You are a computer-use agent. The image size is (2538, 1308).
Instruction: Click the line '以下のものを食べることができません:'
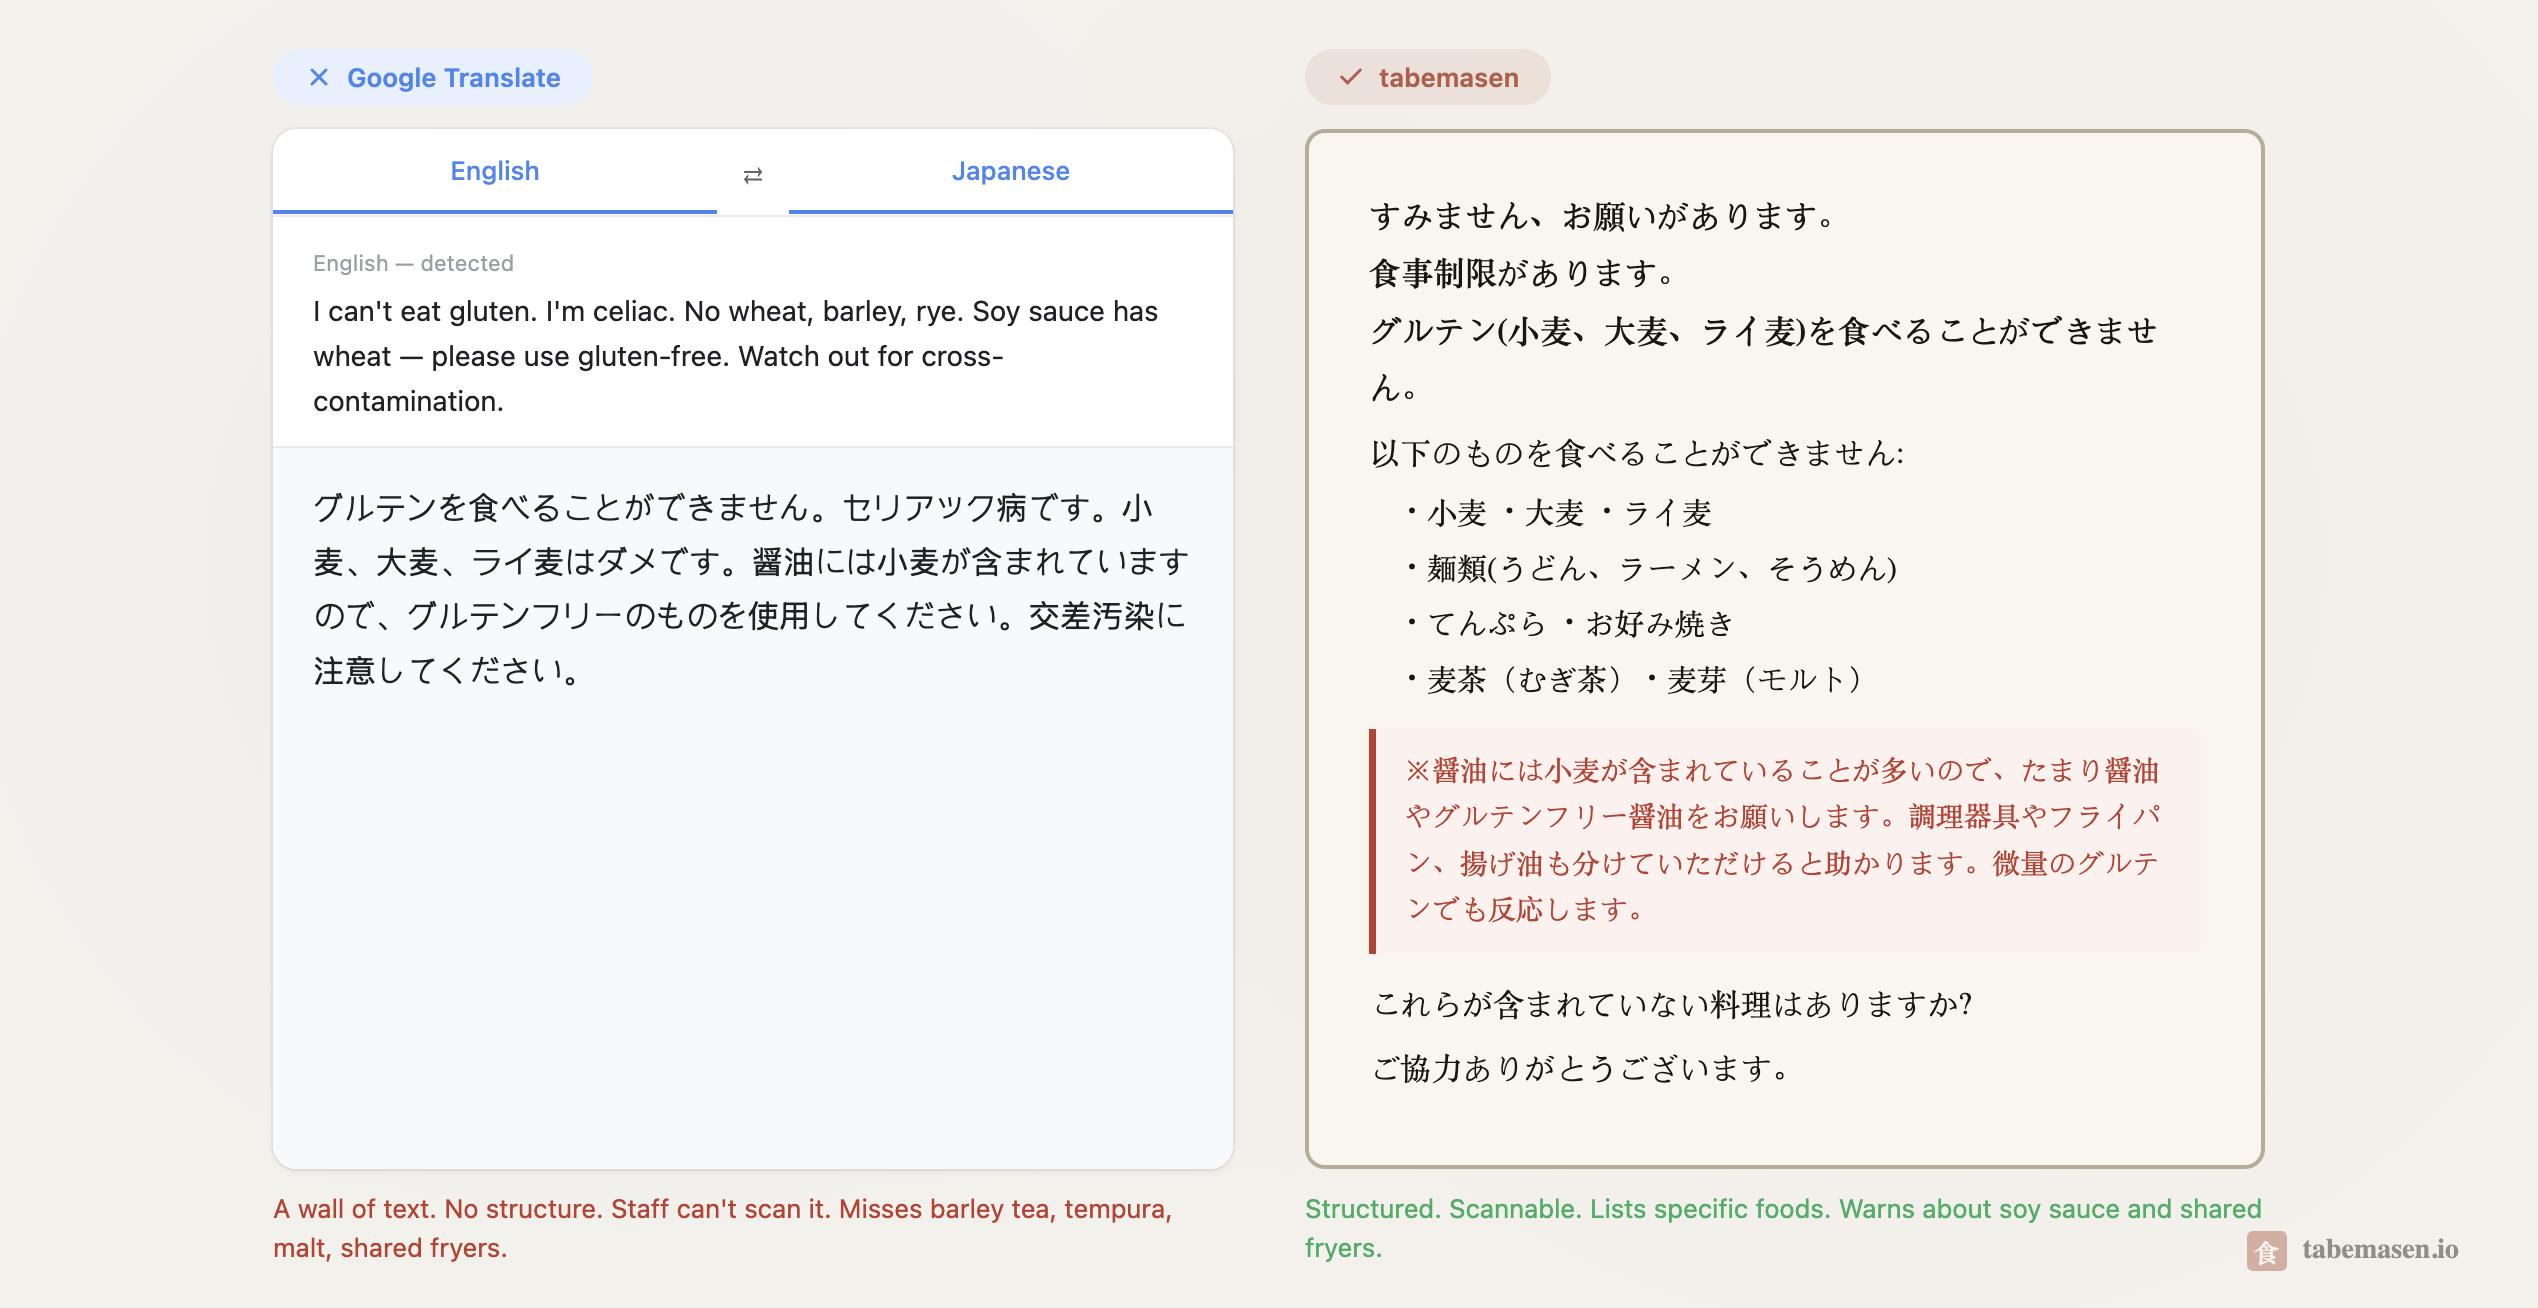(1637, 453)
